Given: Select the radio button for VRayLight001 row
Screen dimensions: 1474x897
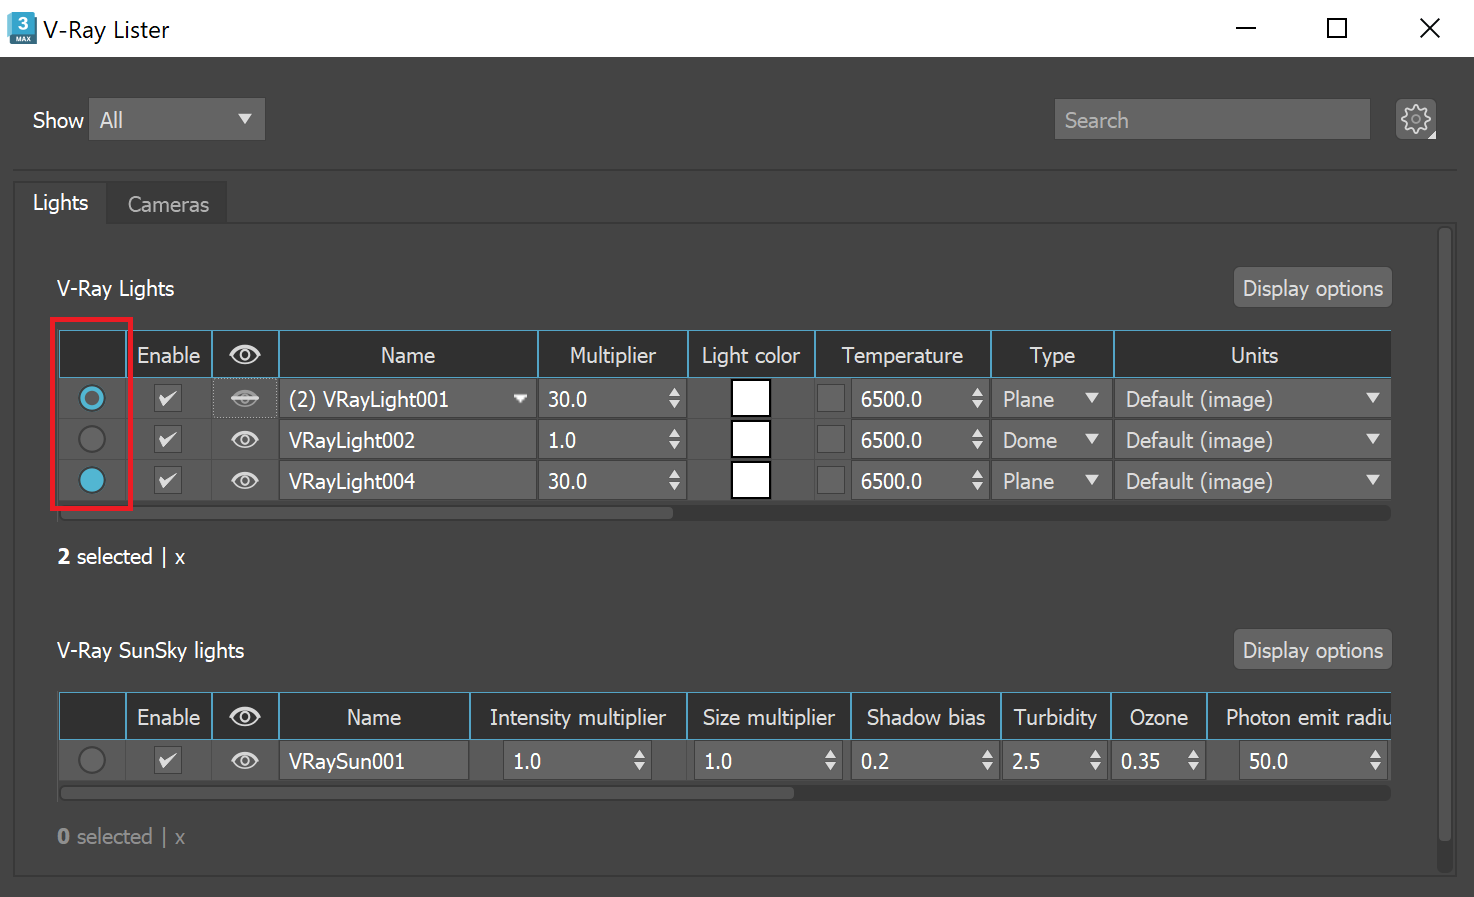Looking at the screenshot, I should pyautogui.click(x=92, y=398).
